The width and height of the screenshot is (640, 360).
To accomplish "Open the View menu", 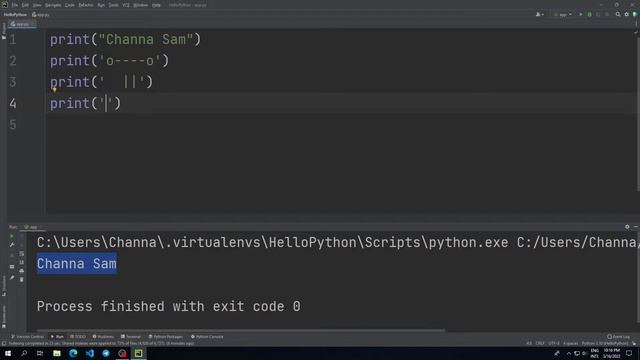I will coord(37,5).
